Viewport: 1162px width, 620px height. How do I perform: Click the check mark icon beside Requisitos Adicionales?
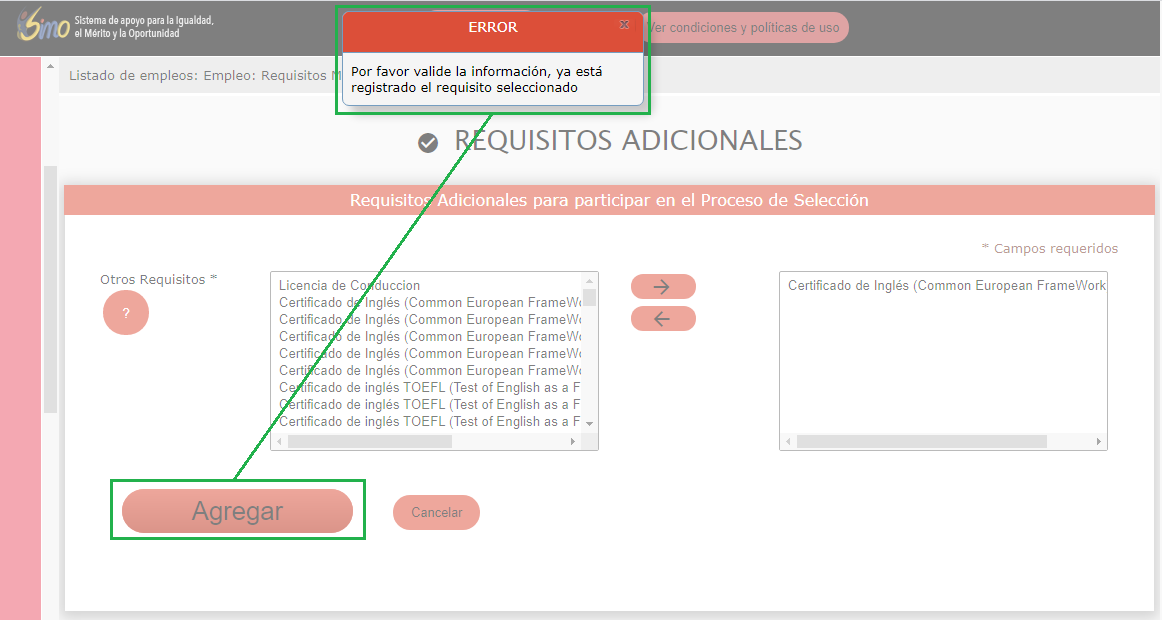(x=428, y=144)
